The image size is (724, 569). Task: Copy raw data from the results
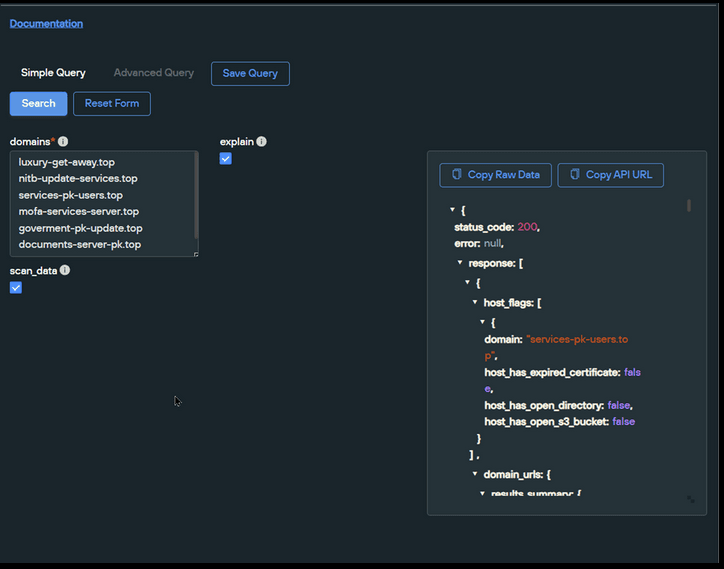click(x=495, y=175)
